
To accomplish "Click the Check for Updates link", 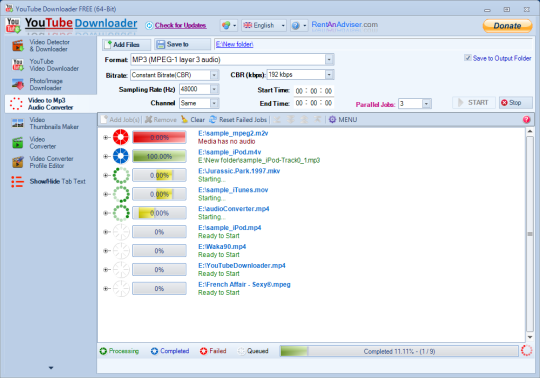I will click(x=180, y=25).
